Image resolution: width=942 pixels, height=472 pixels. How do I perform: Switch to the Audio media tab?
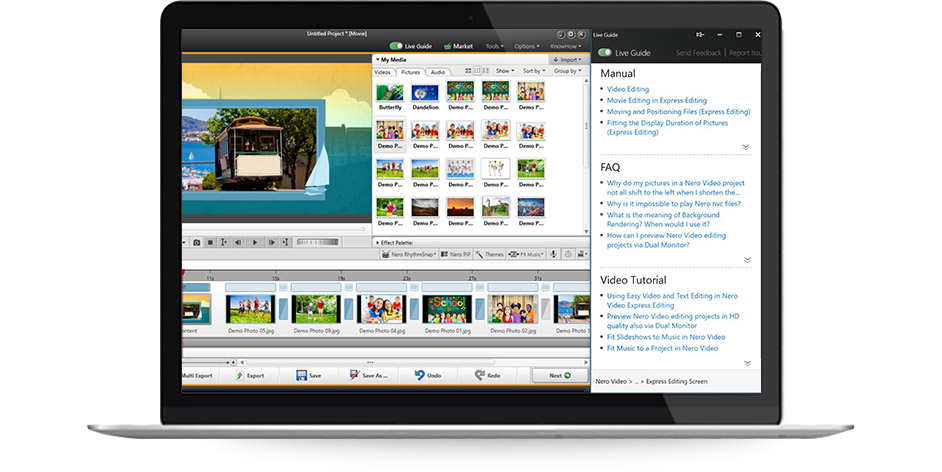[438, 72]
